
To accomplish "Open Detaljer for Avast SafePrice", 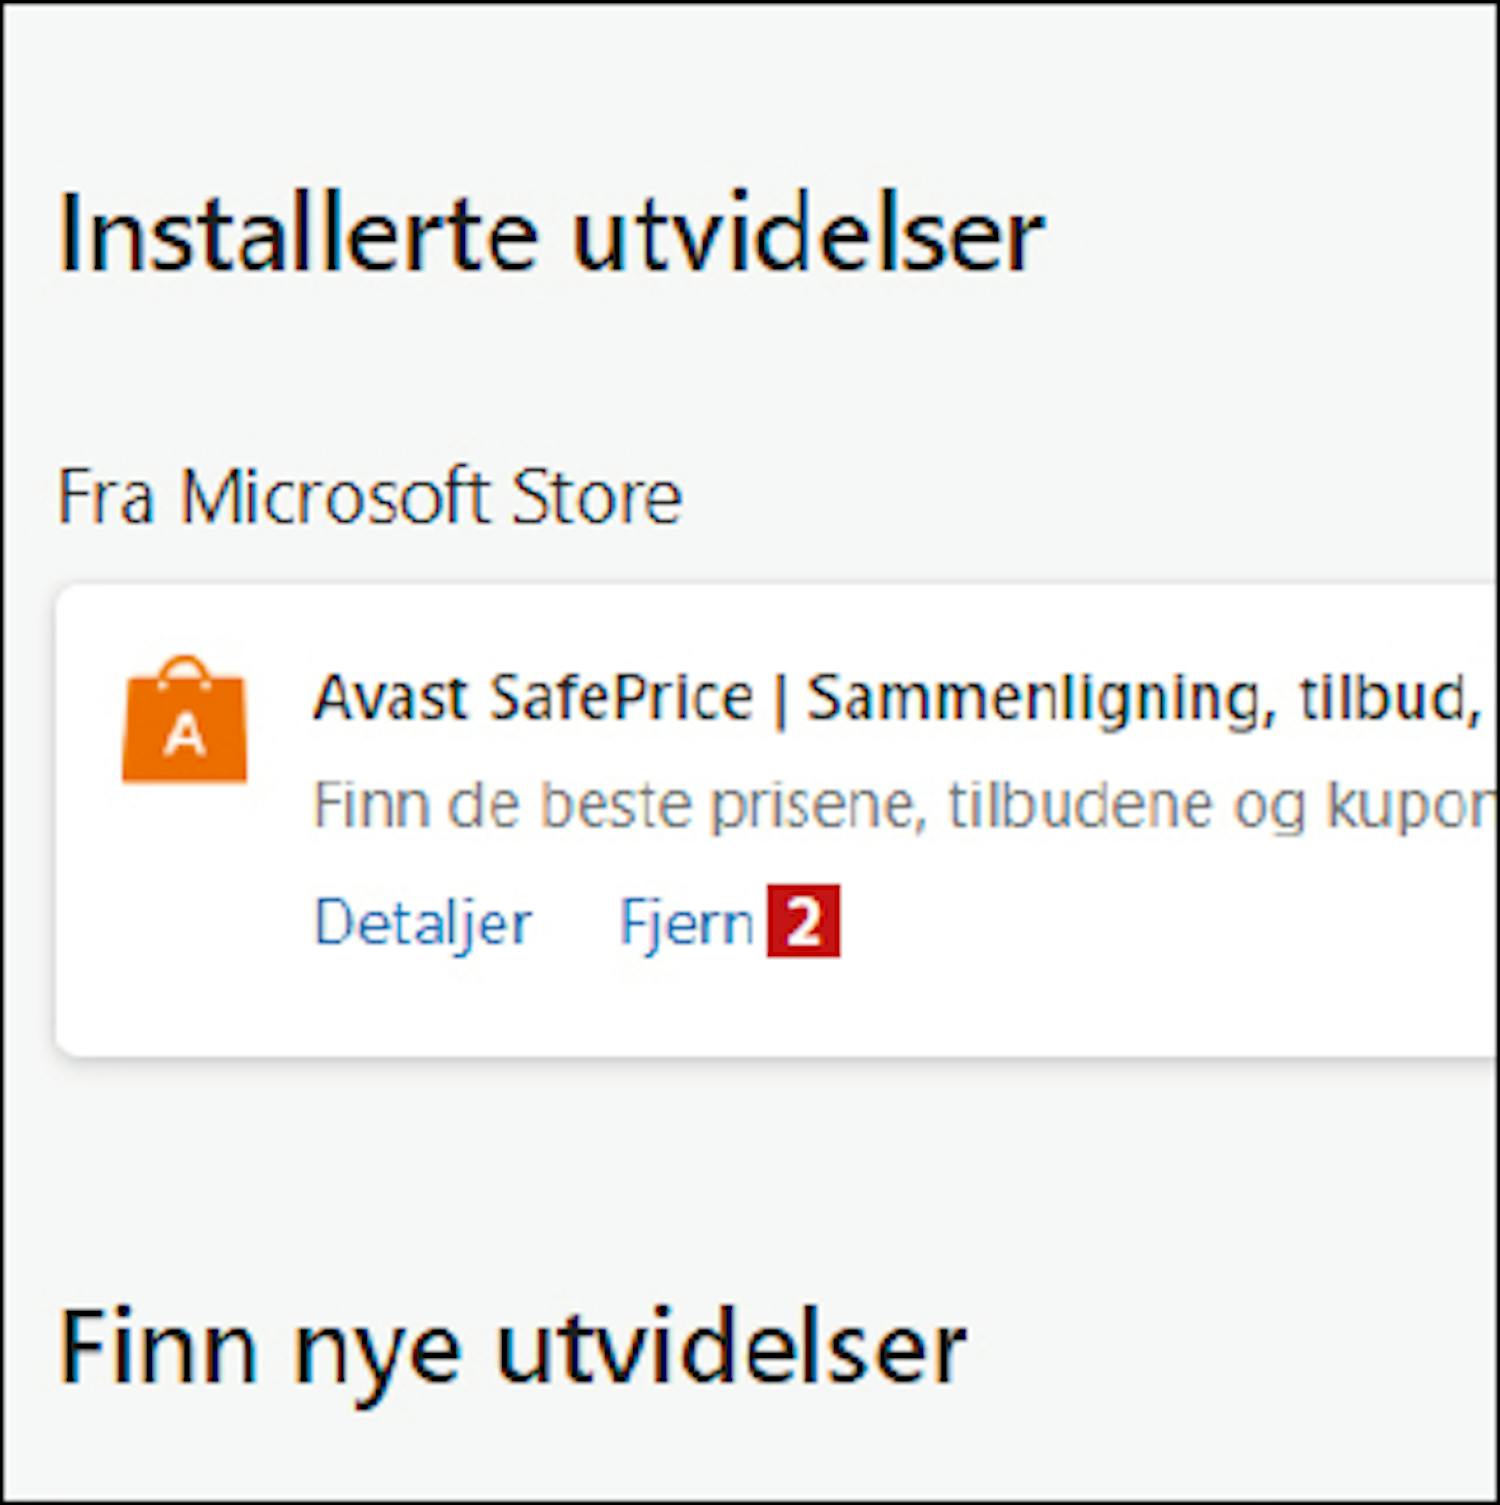I will (423, 922).
